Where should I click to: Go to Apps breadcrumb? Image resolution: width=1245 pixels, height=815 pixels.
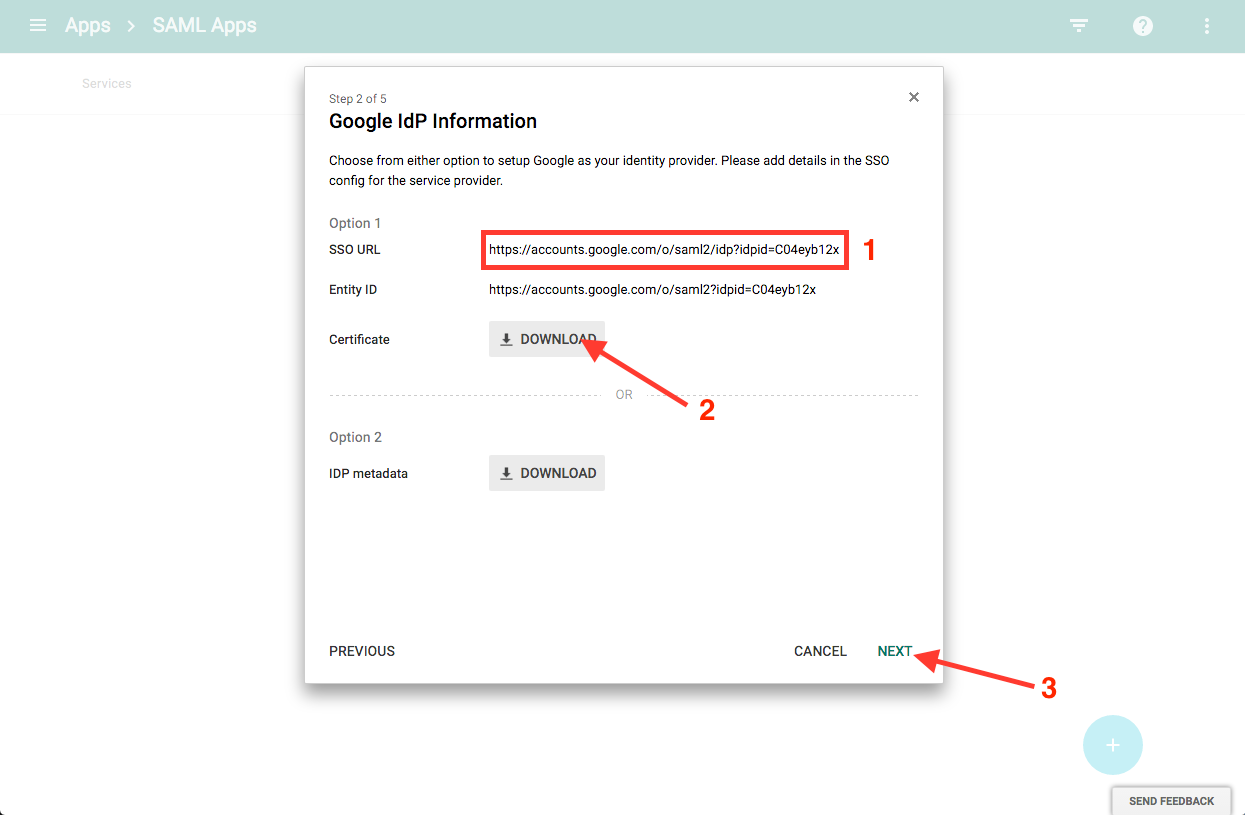[88, 25]
